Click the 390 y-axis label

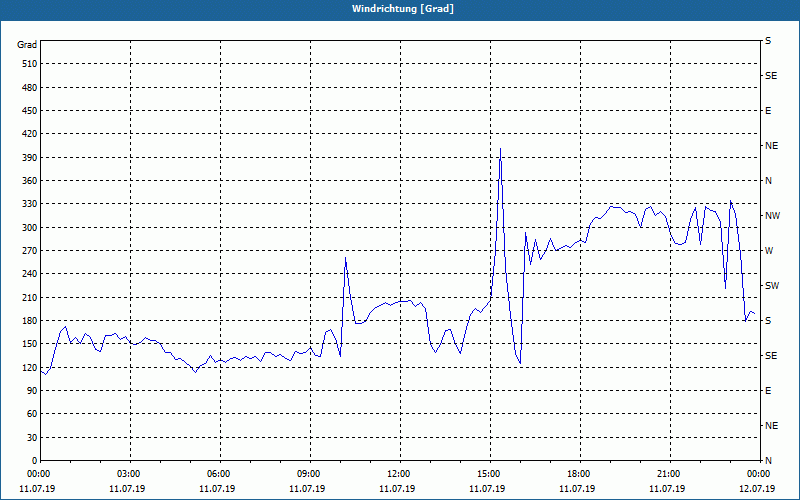click(30, 158)
